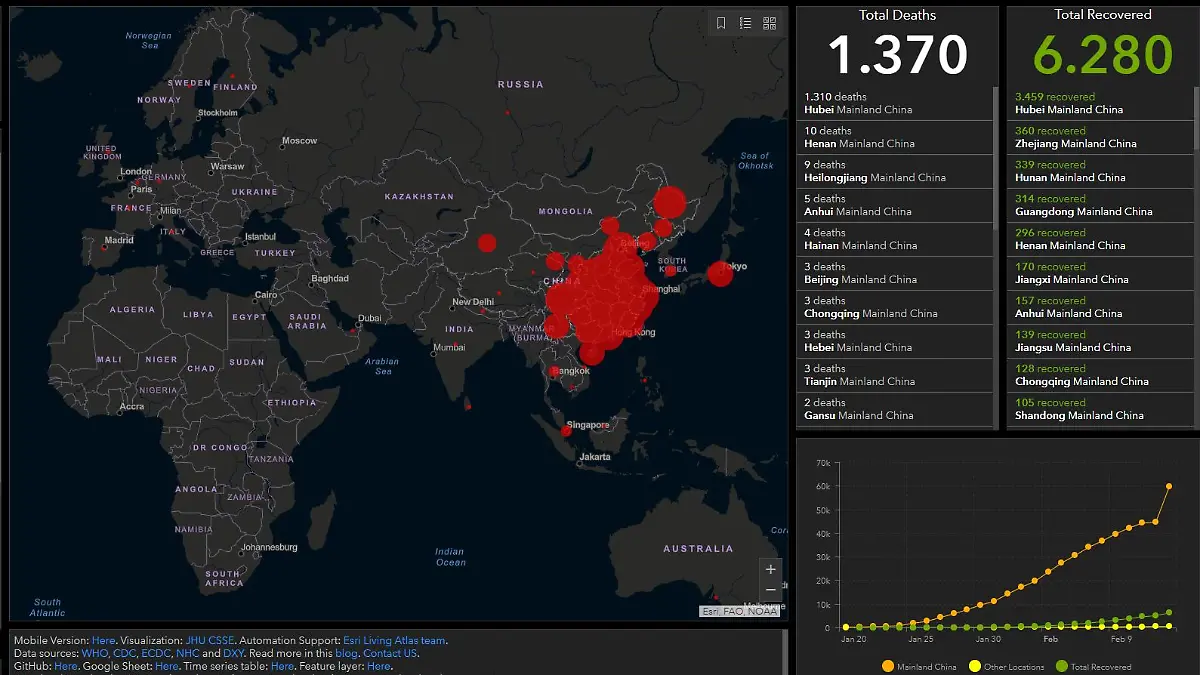
Task: Open the NHC data source link
Action: click(x=187, y=653)
